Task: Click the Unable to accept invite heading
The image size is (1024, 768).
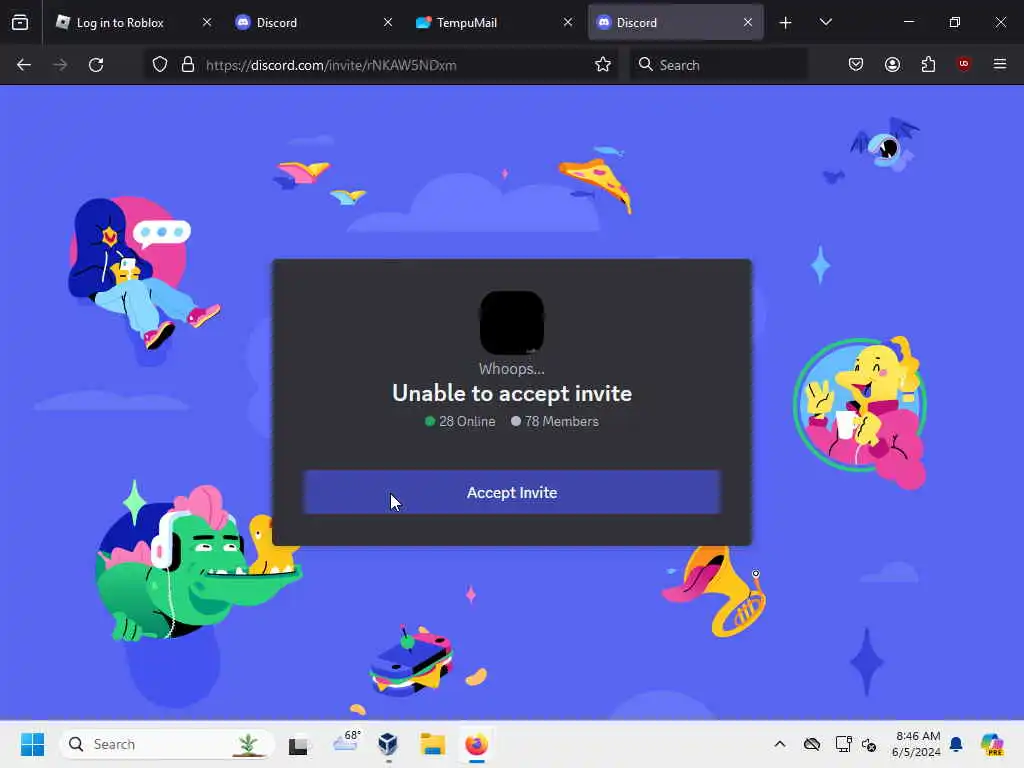Action: pyautogui.click(x=512, y=393)
